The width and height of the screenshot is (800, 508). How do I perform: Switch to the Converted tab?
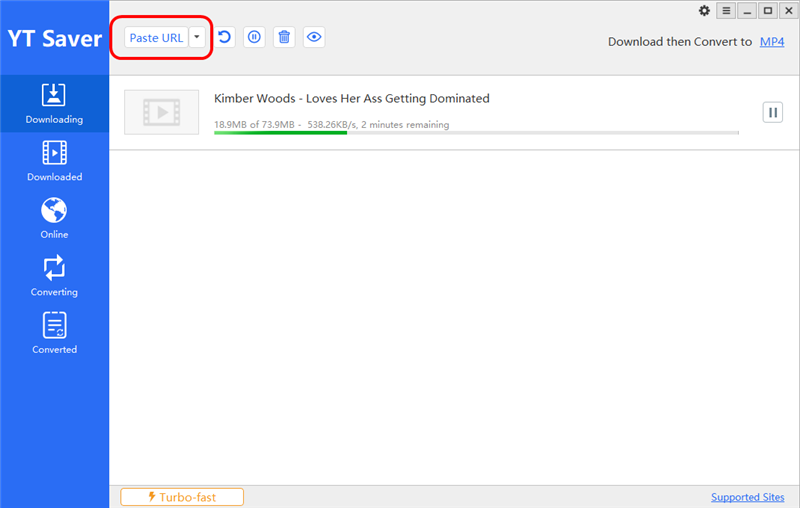point(54,334)
